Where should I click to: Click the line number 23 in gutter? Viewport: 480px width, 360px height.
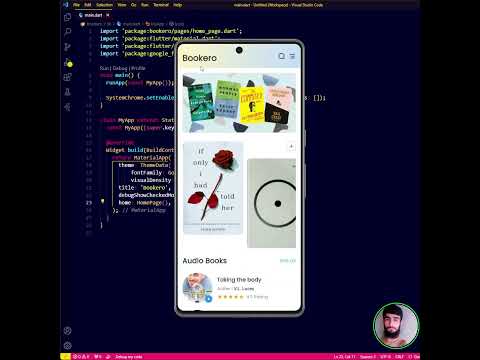89,203
